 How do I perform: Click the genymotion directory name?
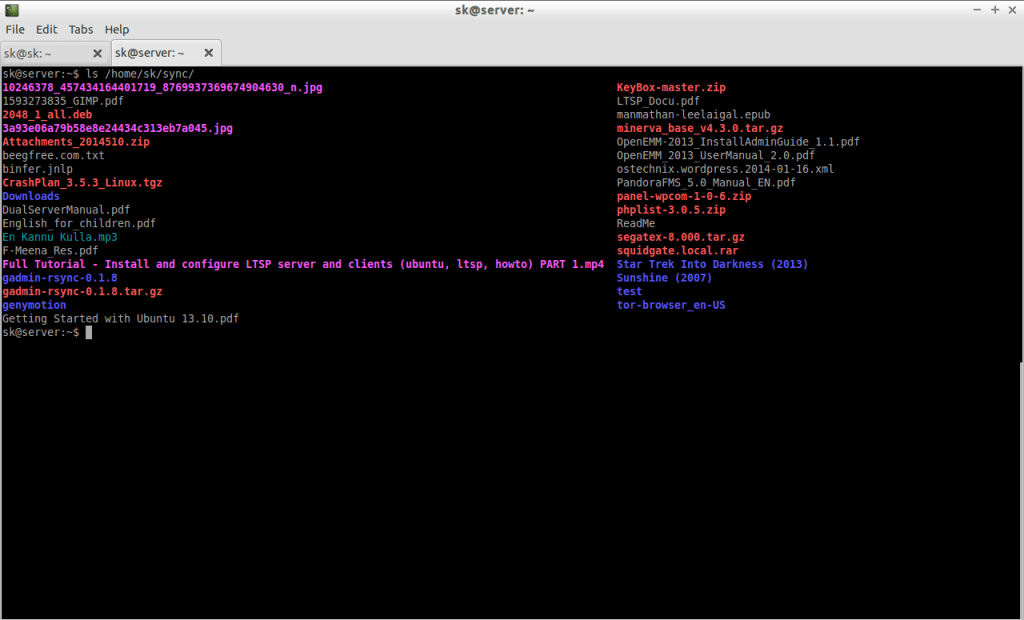(34, 305)
